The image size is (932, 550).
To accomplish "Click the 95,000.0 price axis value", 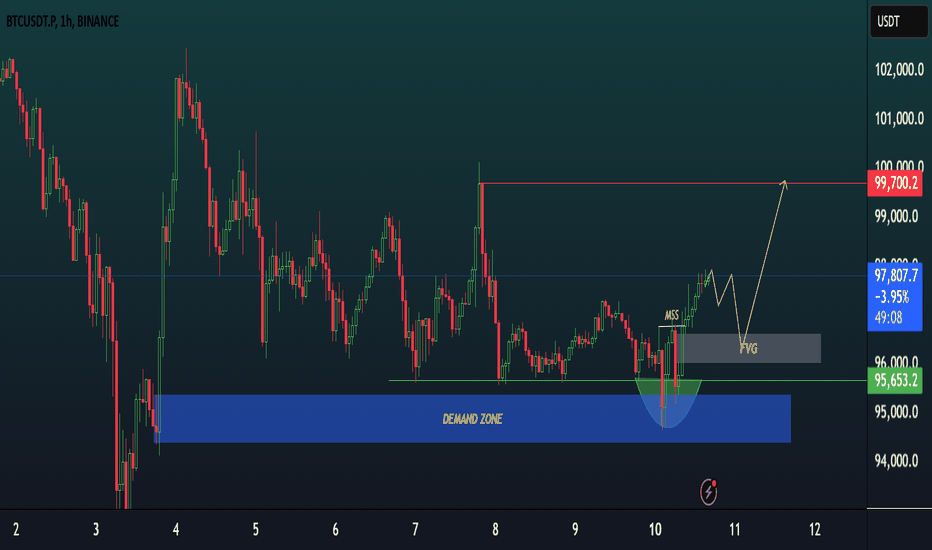I will pos(896,411).
